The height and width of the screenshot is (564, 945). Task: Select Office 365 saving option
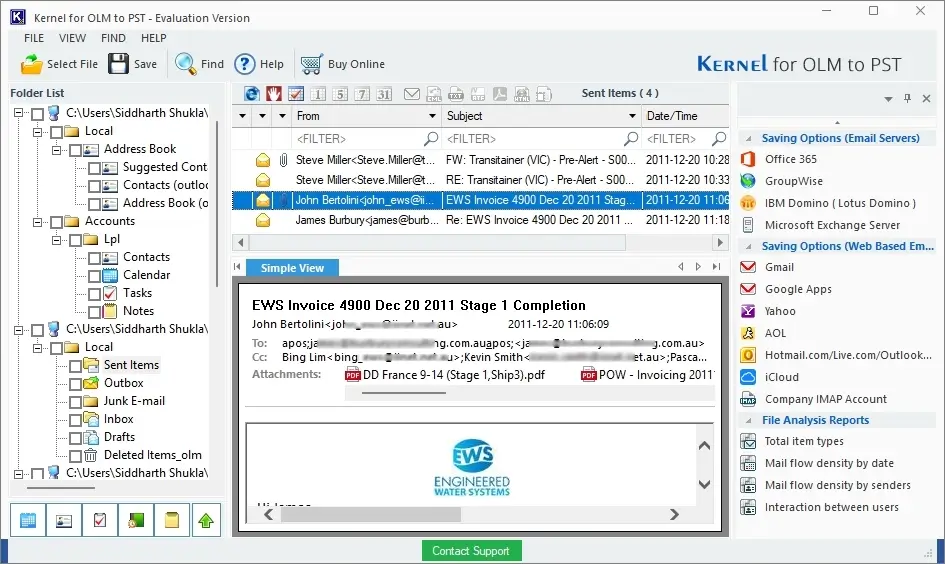[791, 159]
